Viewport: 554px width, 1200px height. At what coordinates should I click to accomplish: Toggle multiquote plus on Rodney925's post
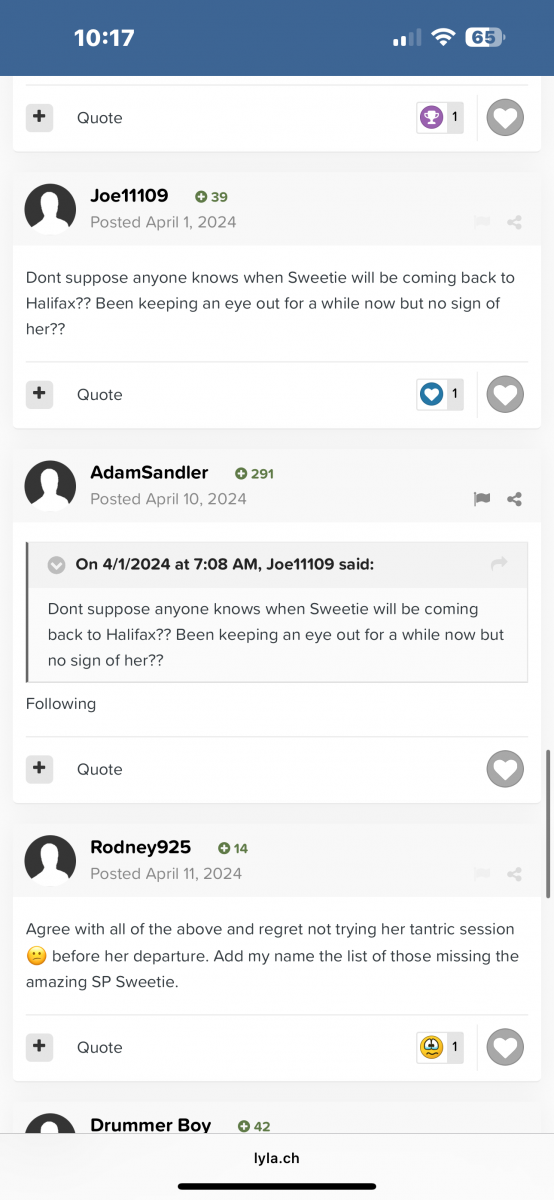coord(39,1047)
